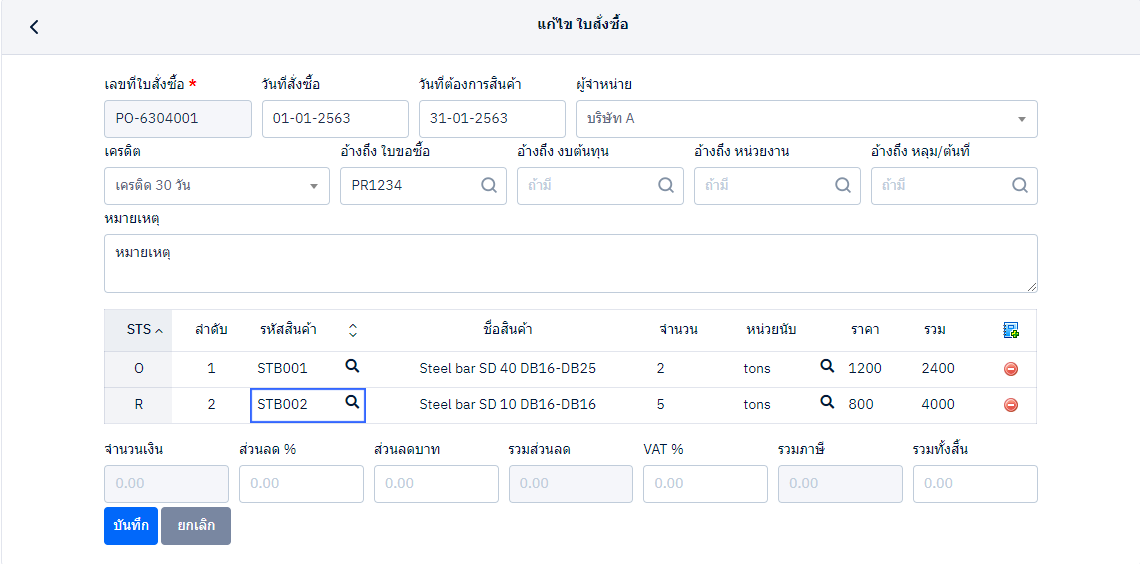1140x564 pixels.
Task: Click product name Steel bar SD 40 DB16-DB25
Action: point(507,368)
